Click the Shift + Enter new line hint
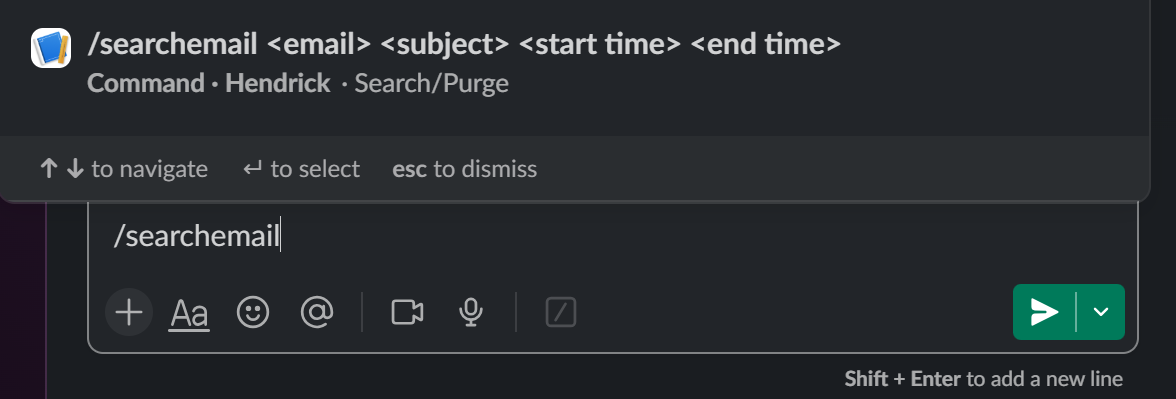The height and width of the screenshot is (399, 1176). 984,379
